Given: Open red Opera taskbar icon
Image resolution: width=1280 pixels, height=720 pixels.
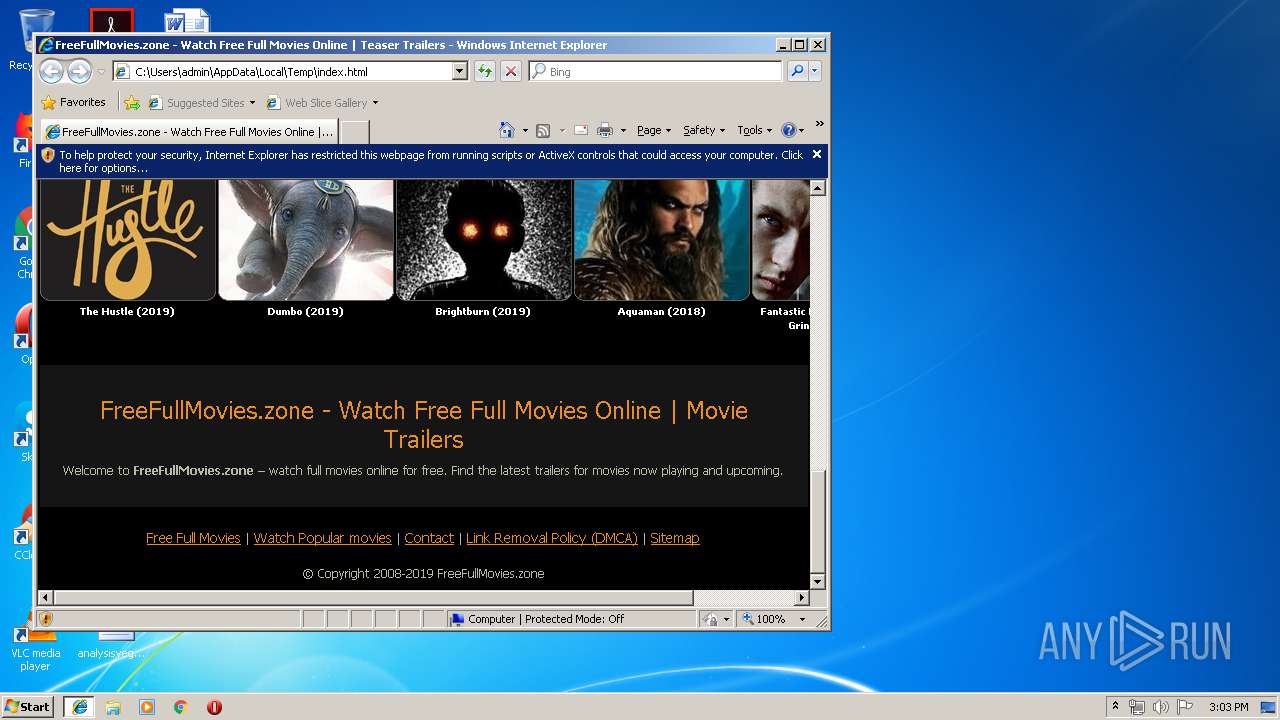Looking at the screenshot, I should pyautogui.click(x=214, y=707).
